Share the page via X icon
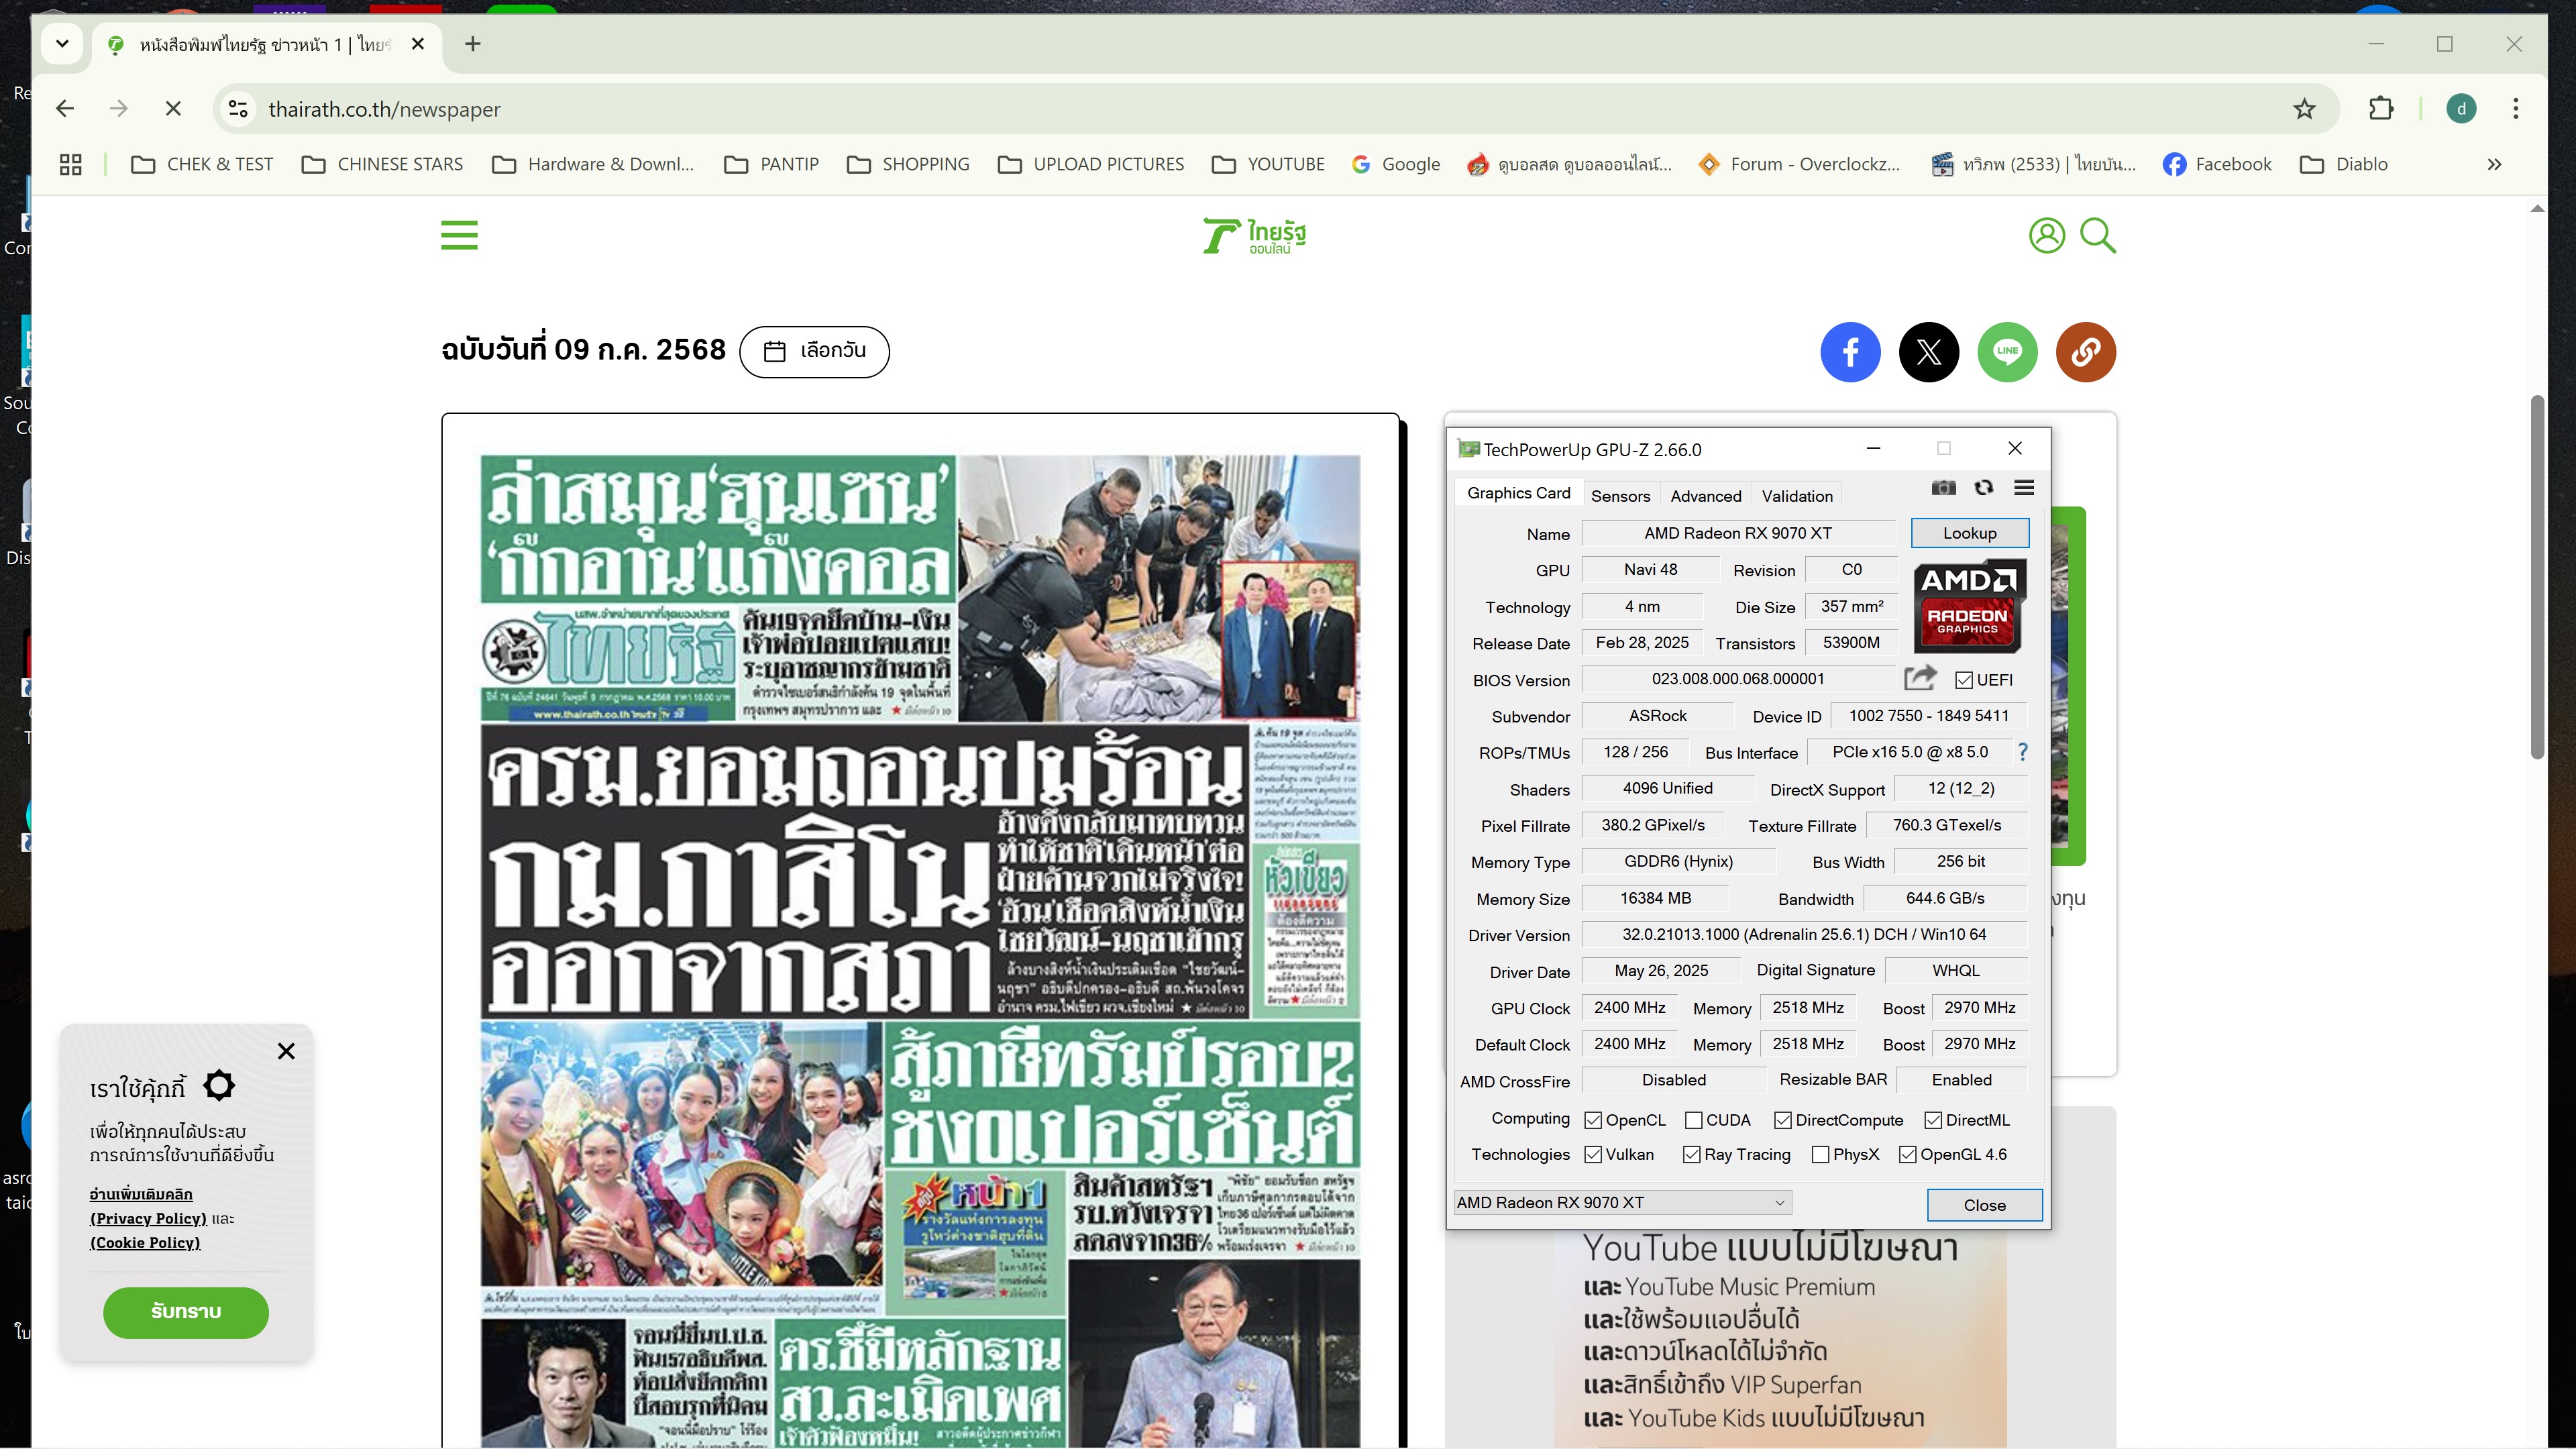Viewport: 2576px width, 1449px height. click(x=1929, y=352)
